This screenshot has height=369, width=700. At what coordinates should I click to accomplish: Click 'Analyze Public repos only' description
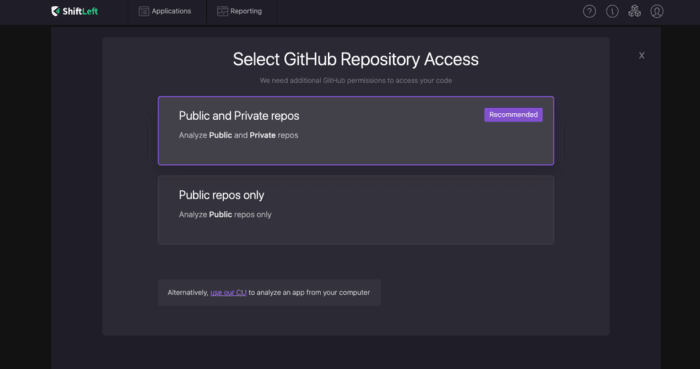(x=225, y=215)
